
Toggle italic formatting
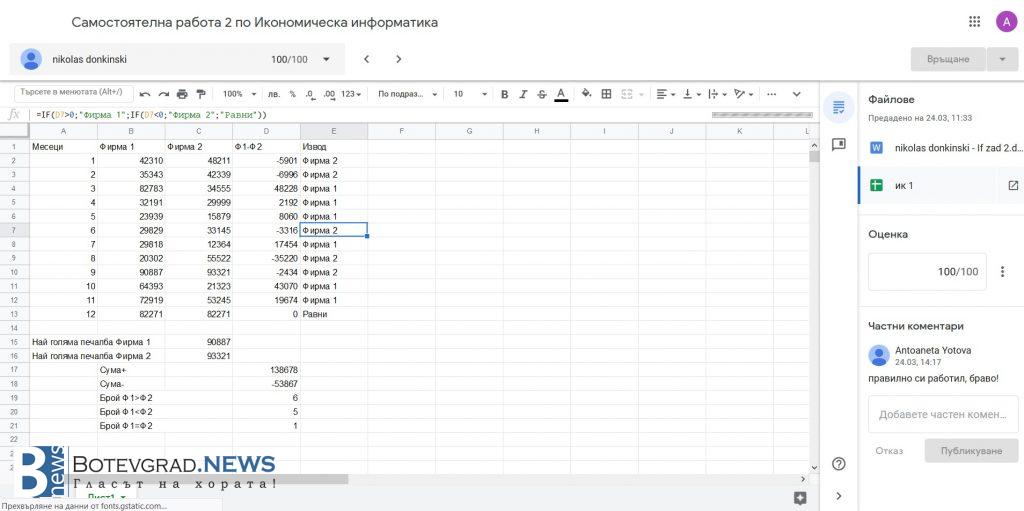[x=523, y=94]
